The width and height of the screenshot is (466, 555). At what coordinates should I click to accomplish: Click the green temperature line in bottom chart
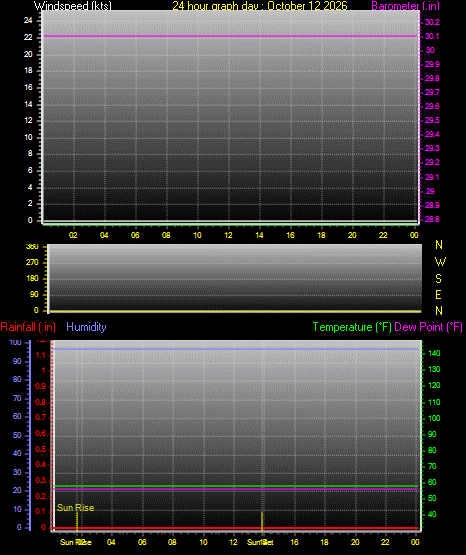point(236,486)
